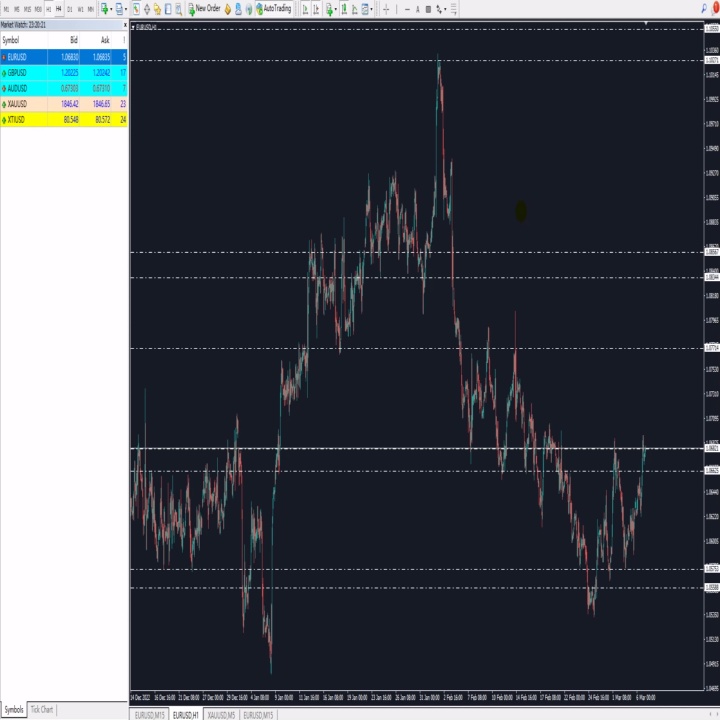
Task: Toggle the AutoTrading button
Action: point(274,8)
